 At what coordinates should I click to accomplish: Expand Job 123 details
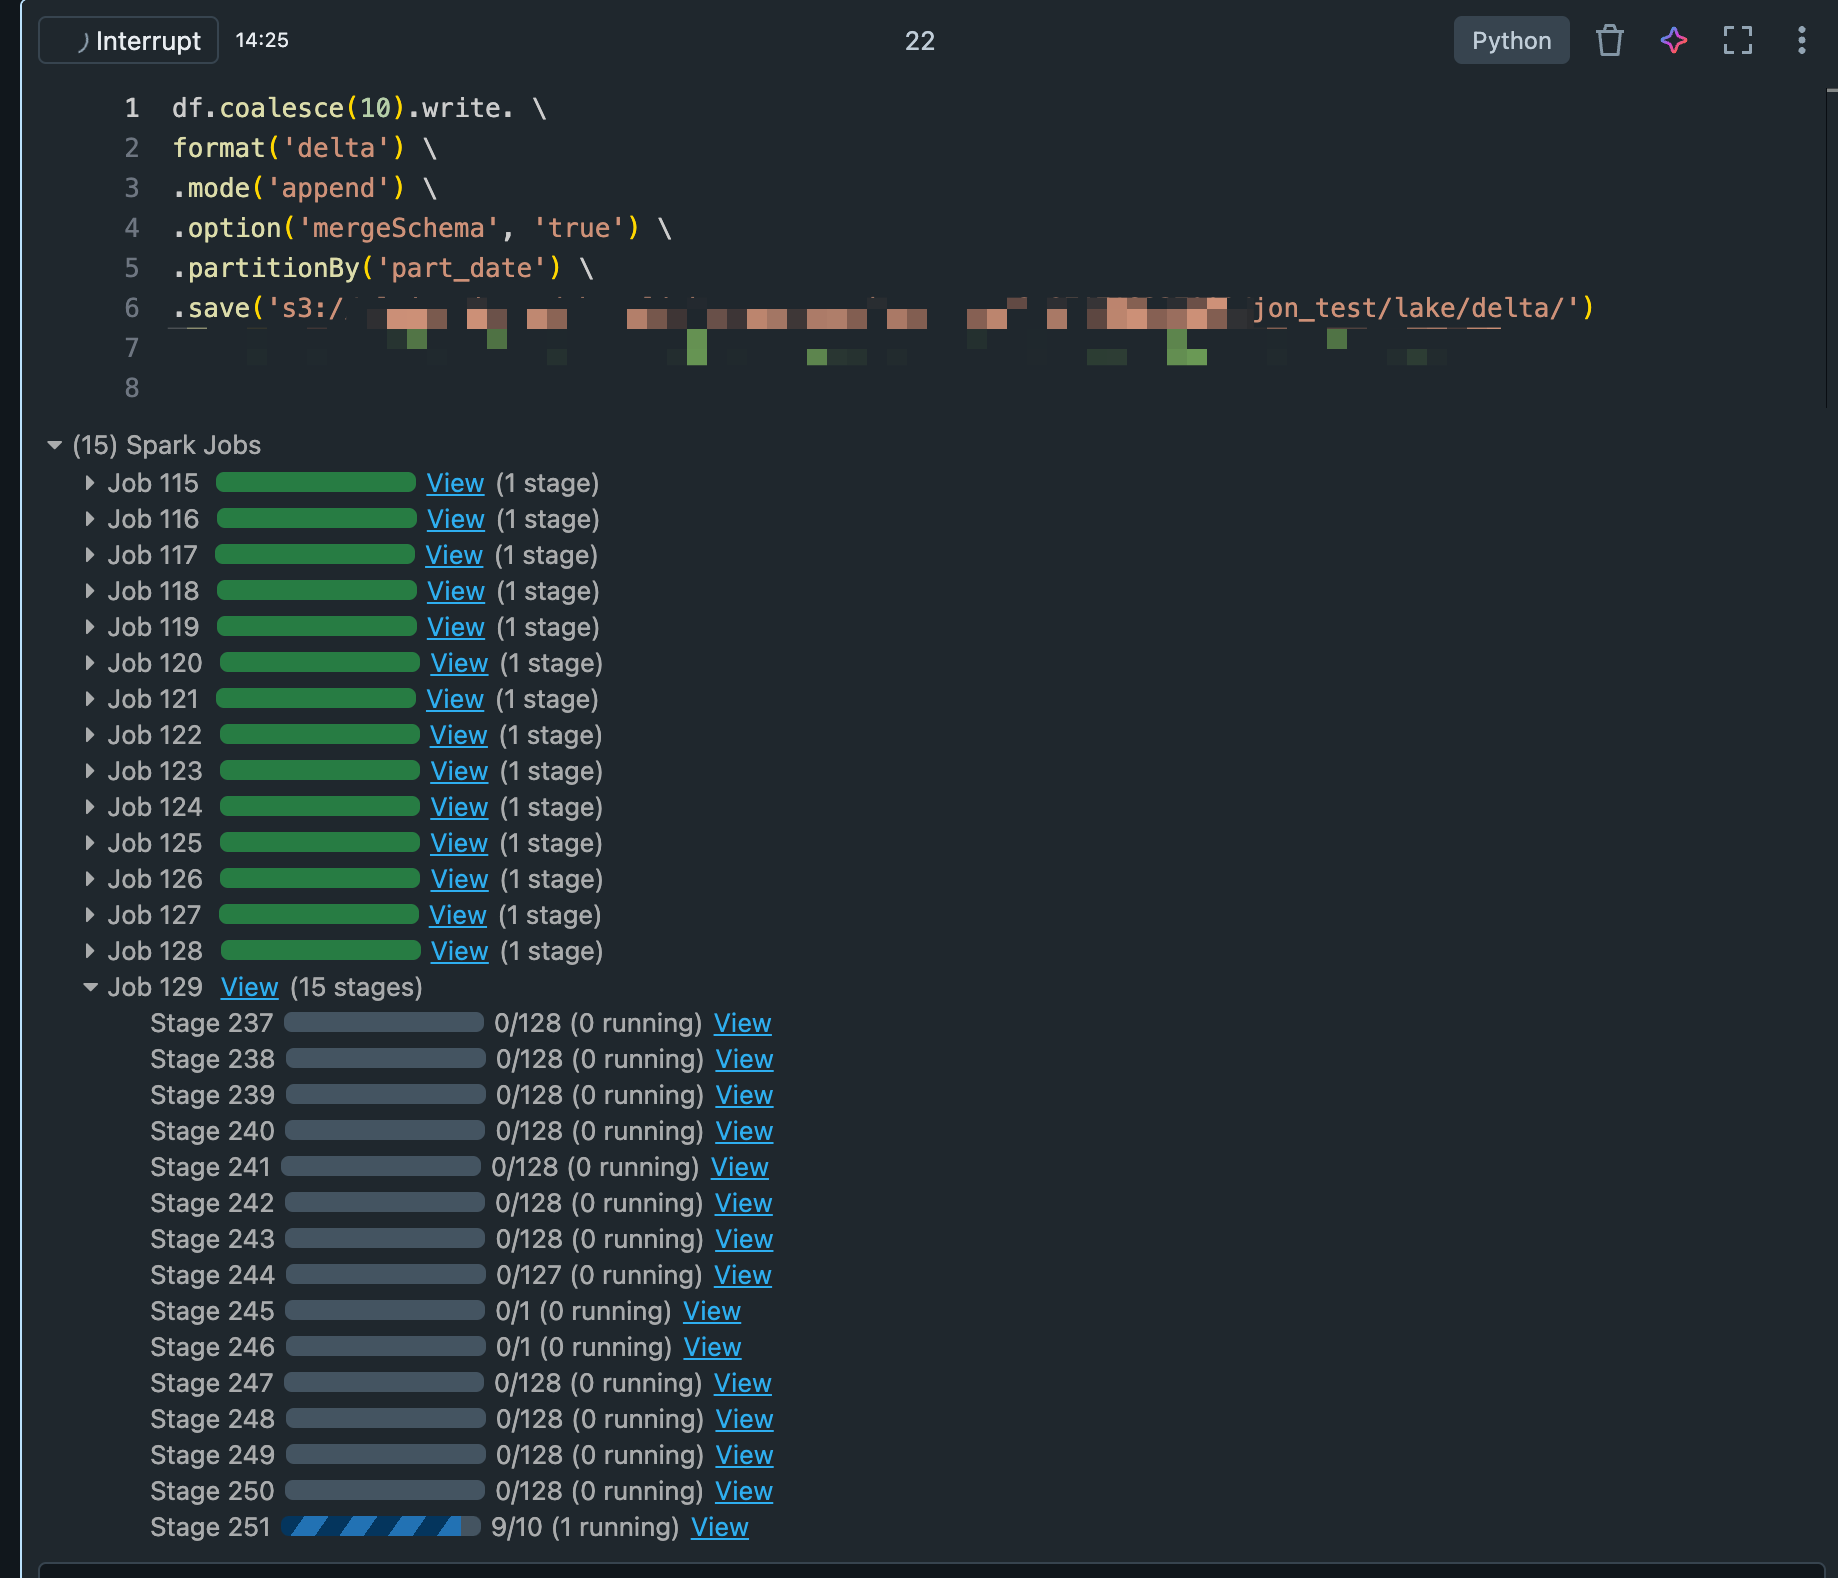90,771
